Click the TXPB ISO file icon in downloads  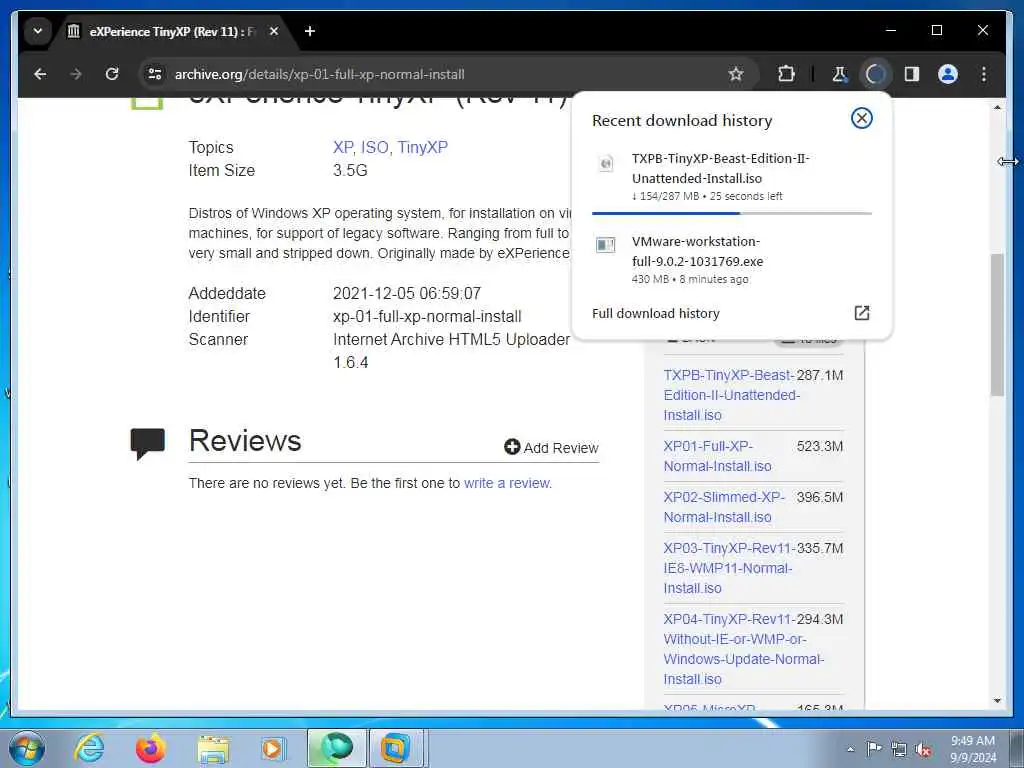(x=606, y=163)
